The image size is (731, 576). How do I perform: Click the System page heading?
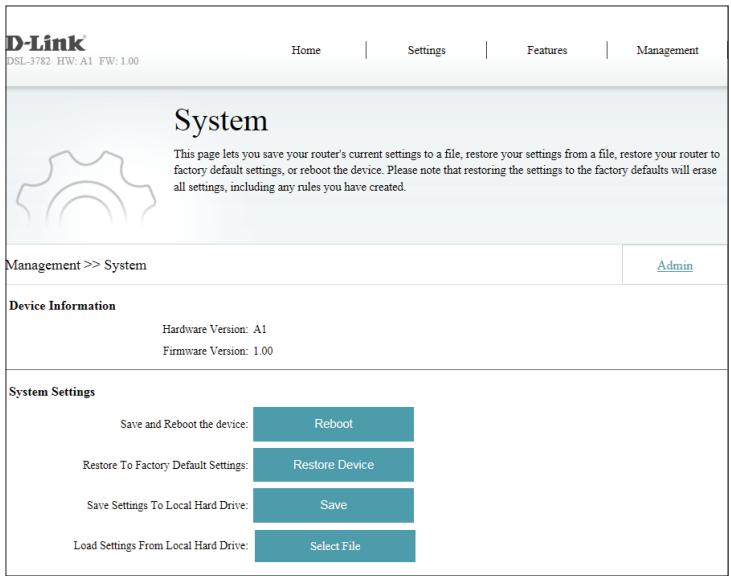coord(221,124)
